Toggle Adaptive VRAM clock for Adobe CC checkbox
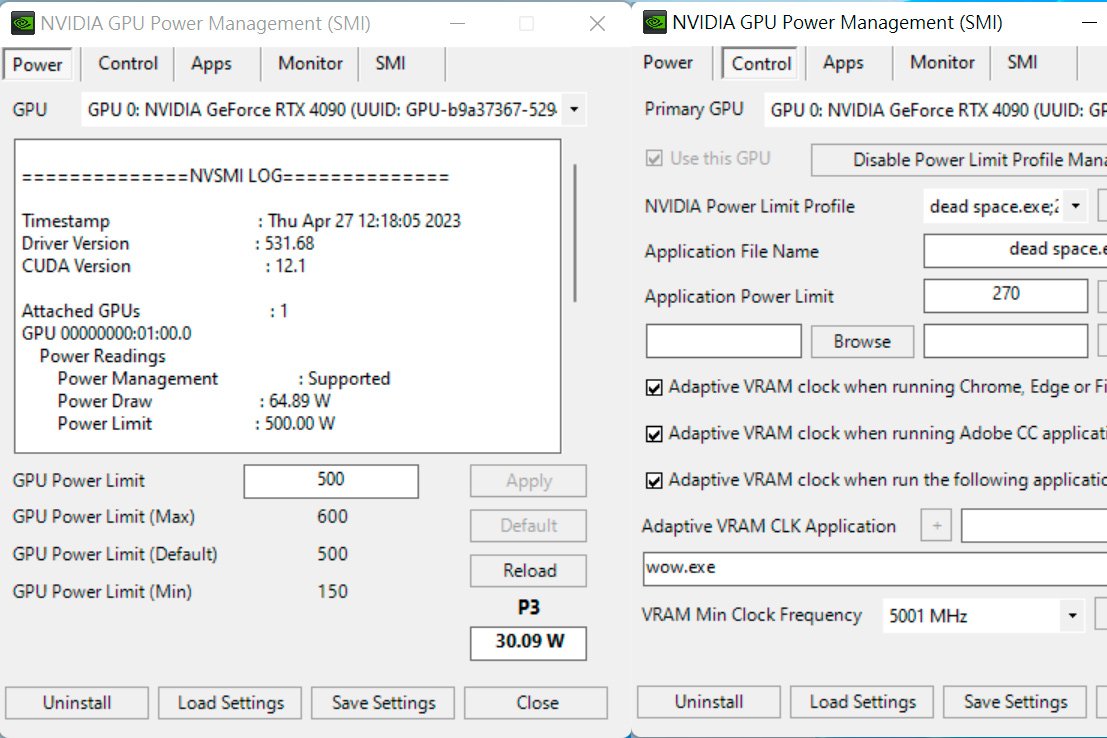The height and width of the screenshot is (738, 1107). 654,434
